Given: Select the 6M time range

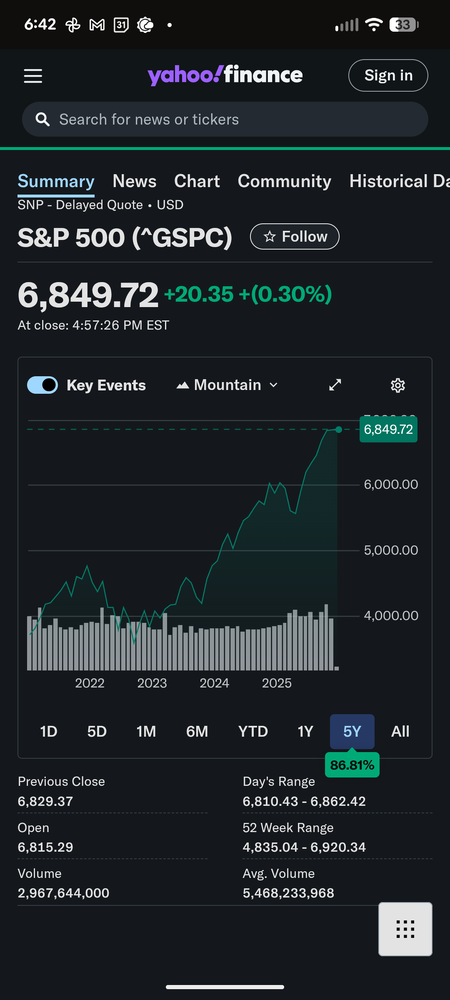Looking at the screenshot, I should 197,732.
